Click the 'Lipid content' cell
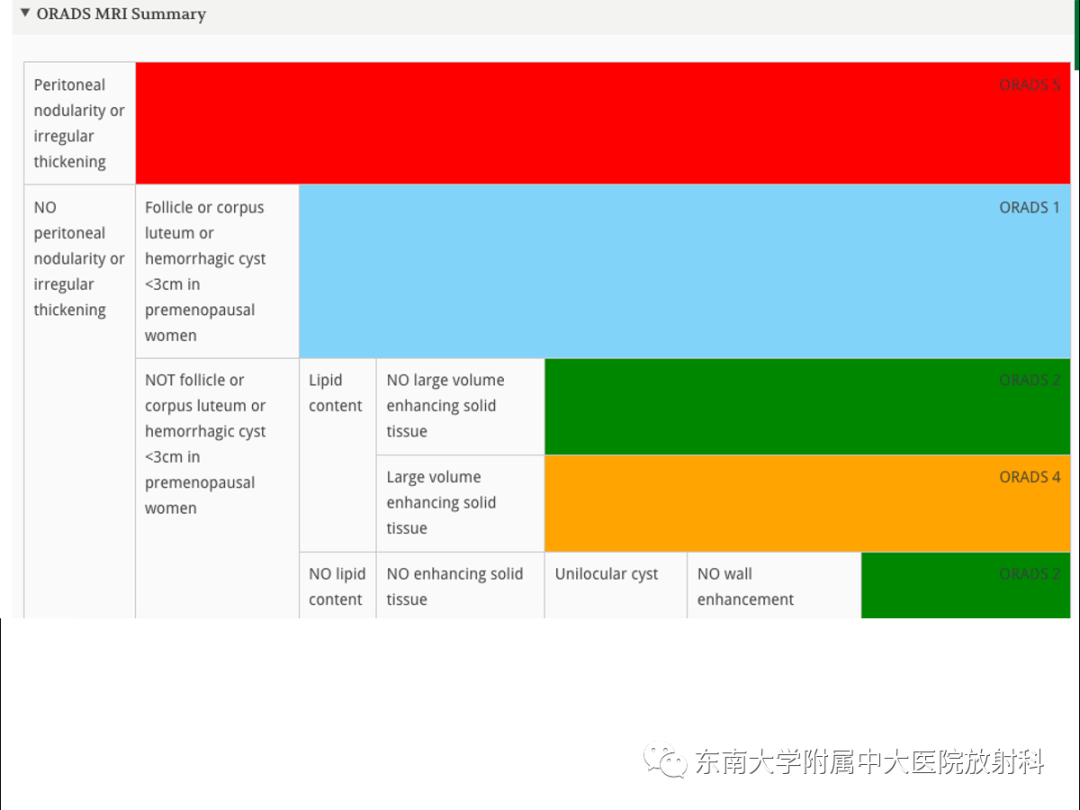The width and height of the screenshot is (1080, 810). 338,455
